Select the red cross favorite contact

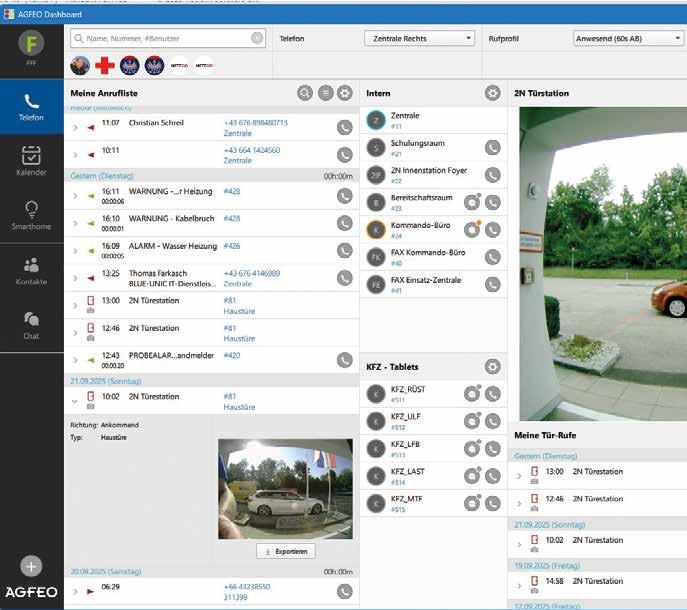tap(105, 66)
